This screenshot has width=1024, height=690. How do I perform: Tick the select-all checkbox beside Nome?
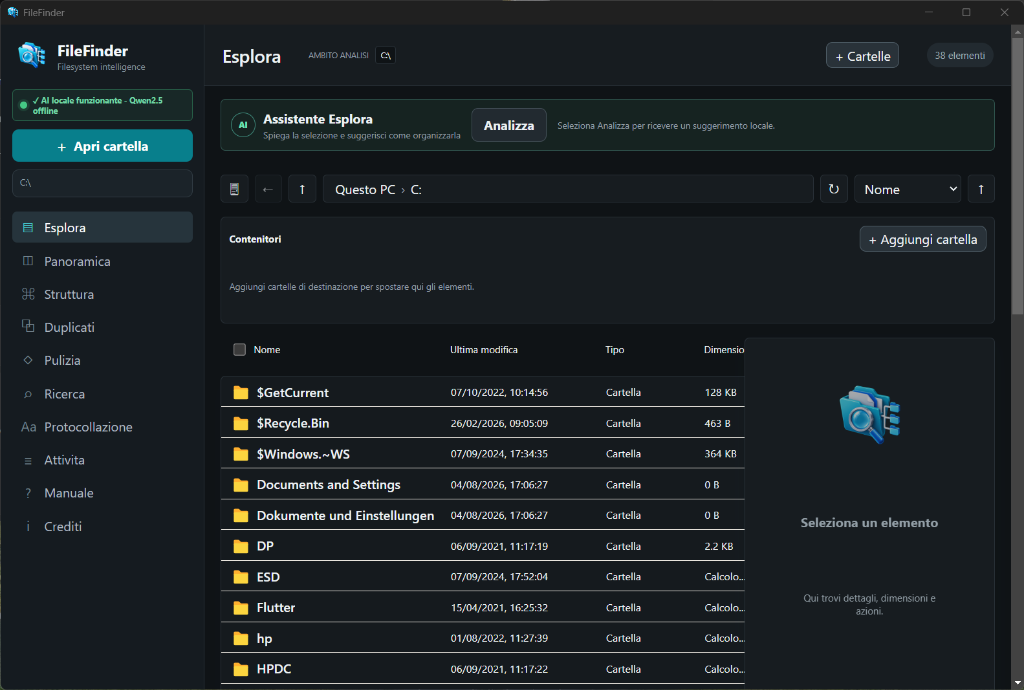pyautogui.click(x=240, y=349)
